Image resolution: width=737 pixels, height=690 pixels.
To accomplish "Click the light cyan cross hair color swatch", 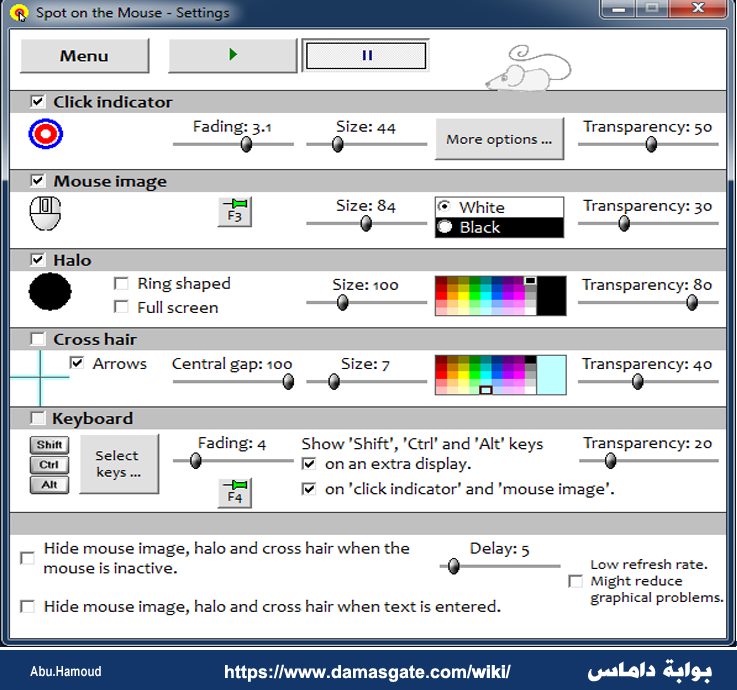I will [x=551, y=375].
